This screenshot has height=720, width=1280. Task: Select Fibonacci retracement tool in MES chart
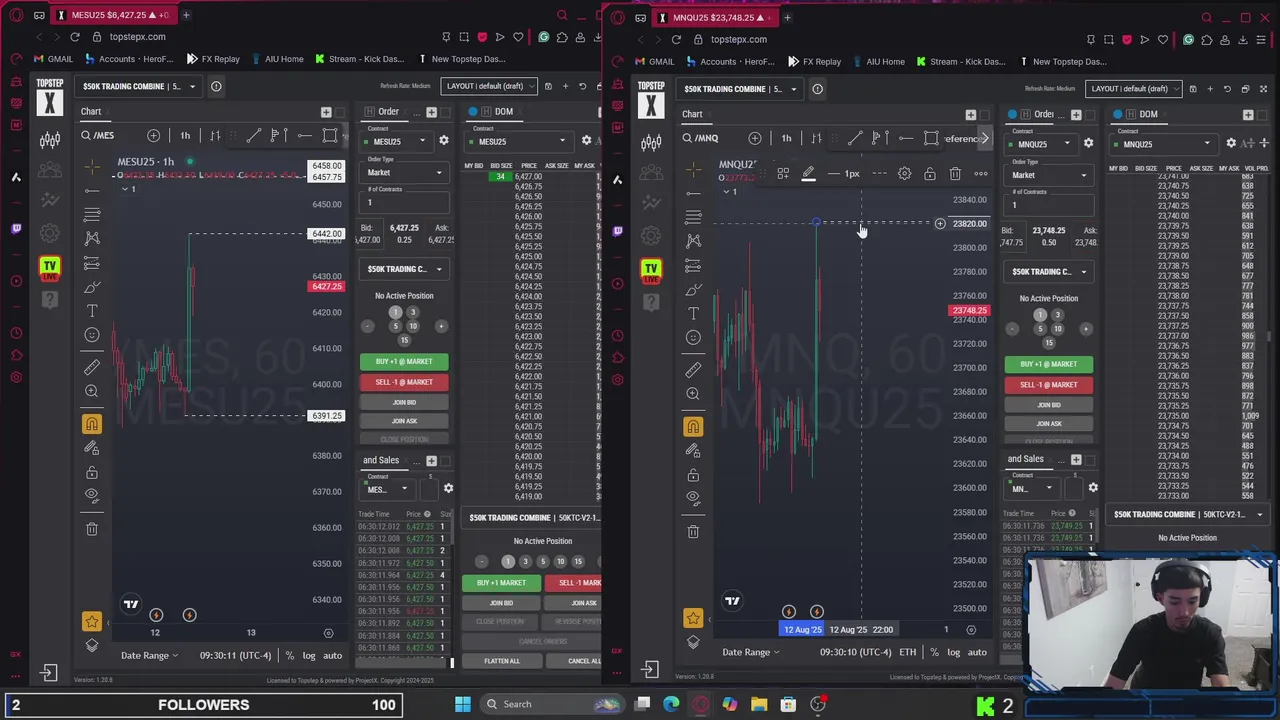92,214
